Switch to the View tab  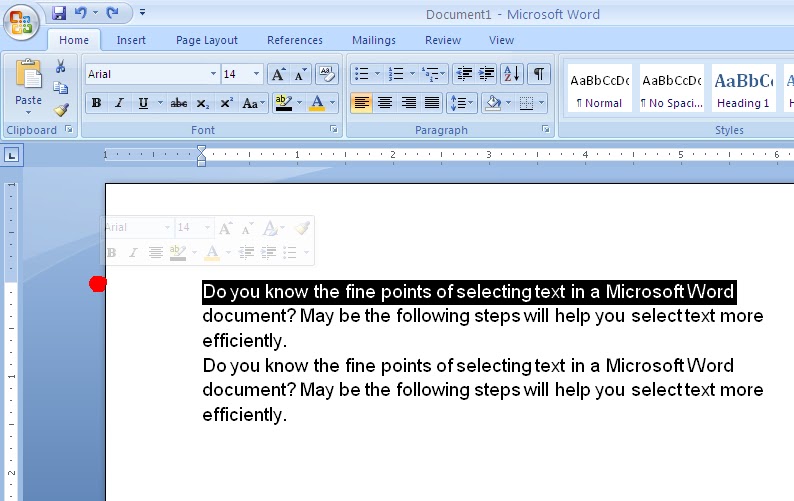[501, 40]
